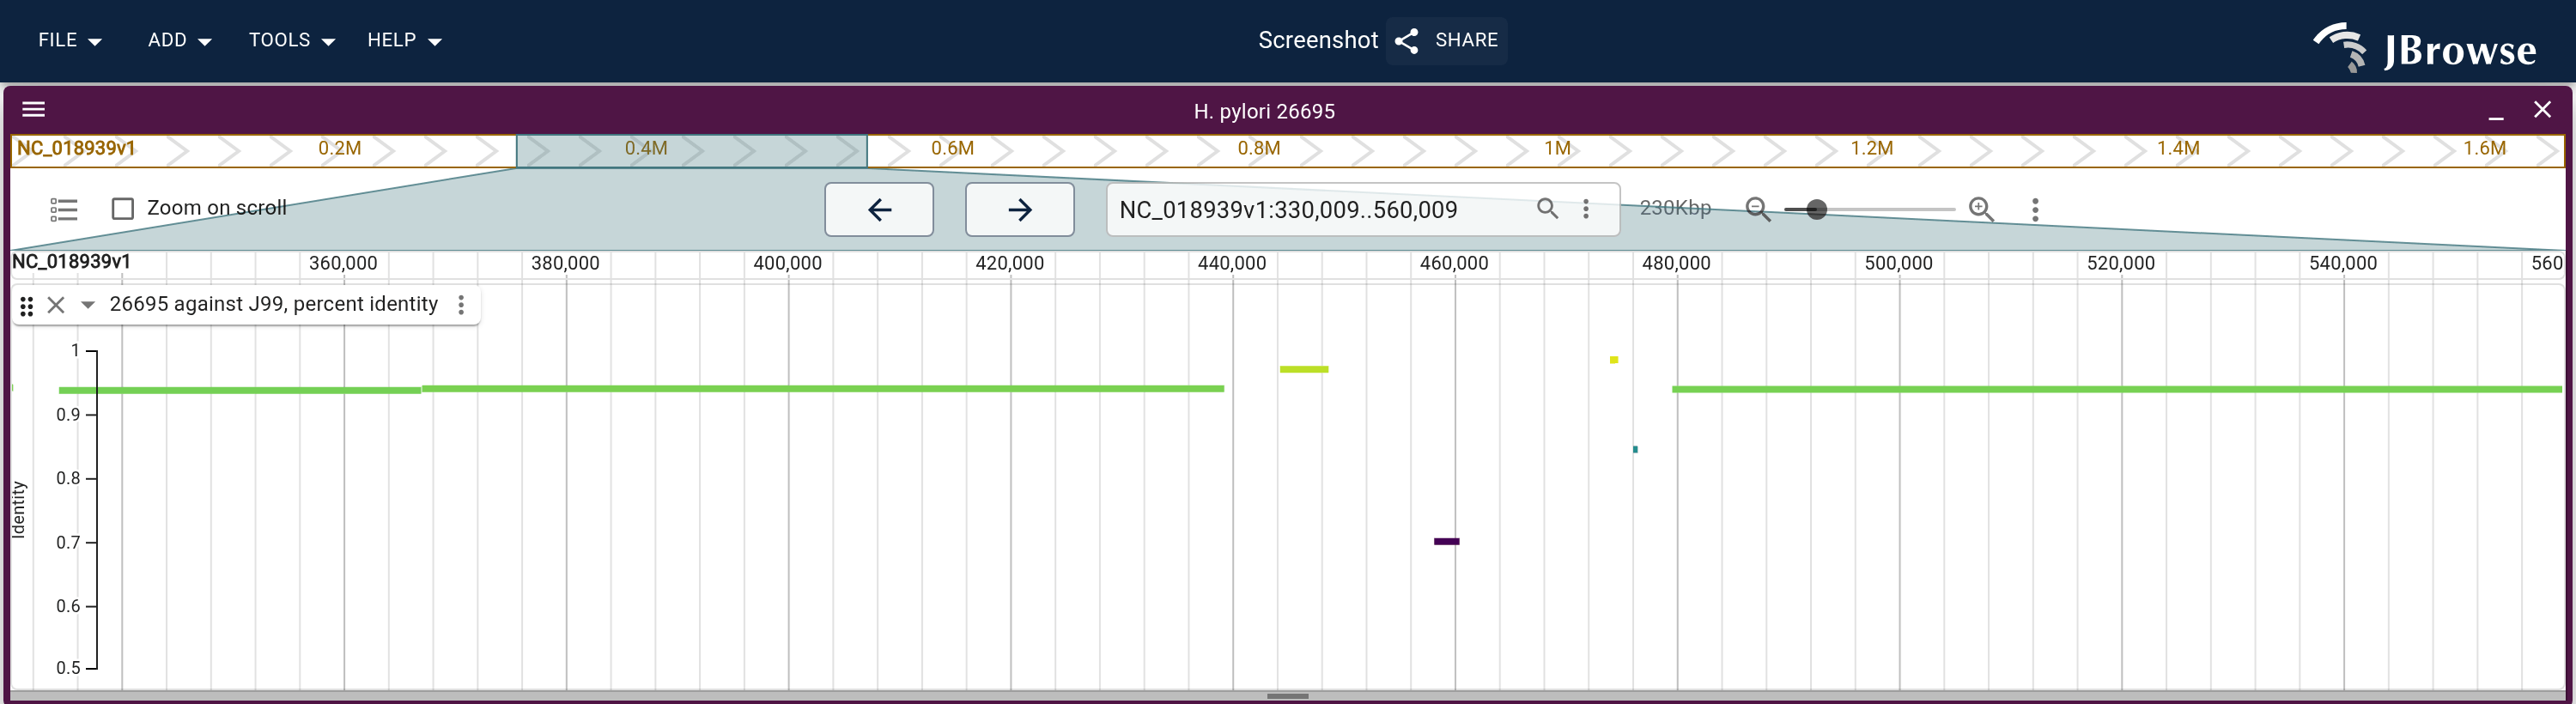Viewport: 2576px width, 704px height.
Task: Collapse the percent identity track
Action: (88, 305)
